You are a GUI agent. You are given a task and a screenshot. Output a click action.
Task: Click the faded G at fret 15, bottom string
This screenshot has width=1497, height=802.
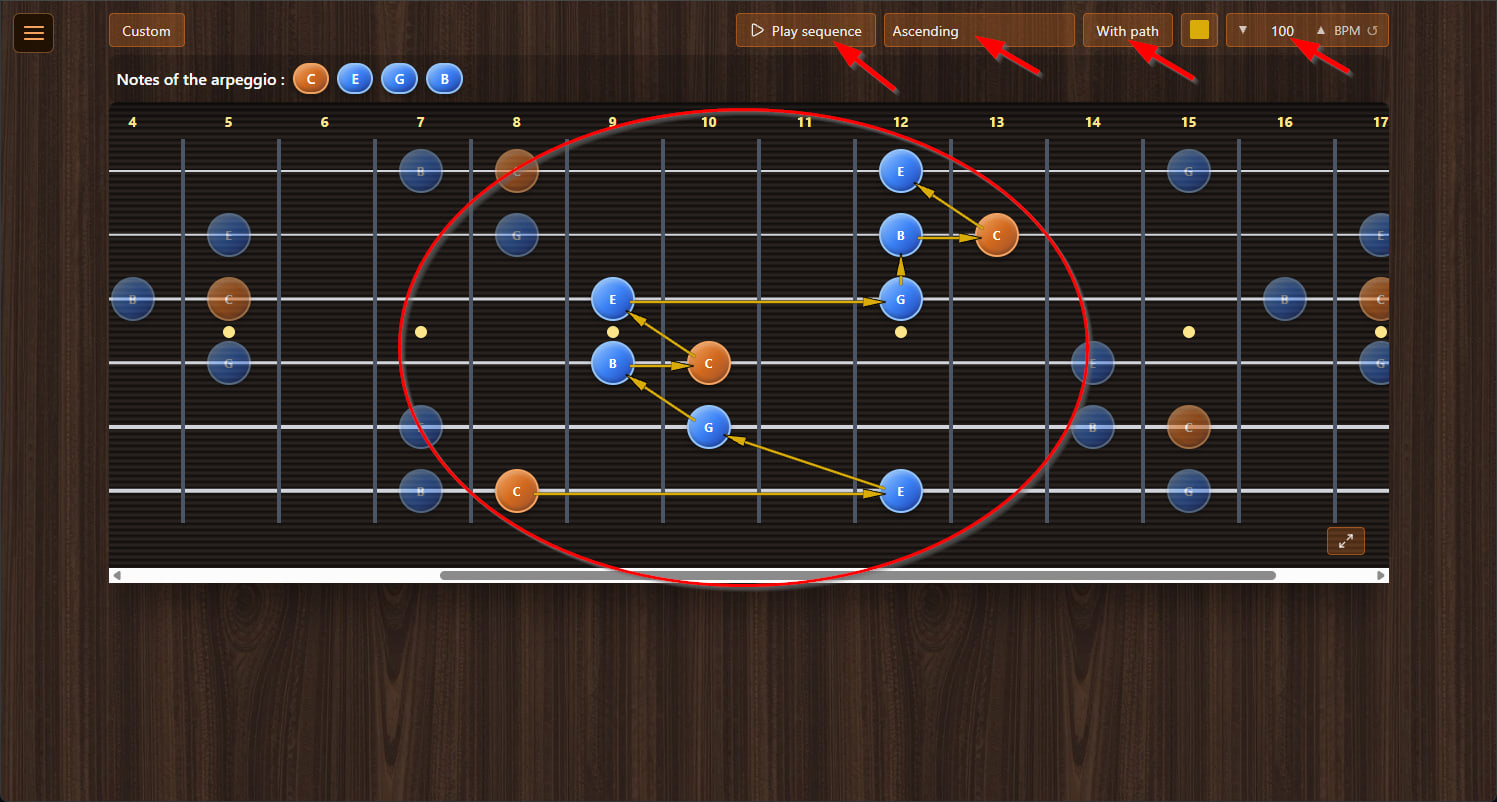tap(1189, 491)
